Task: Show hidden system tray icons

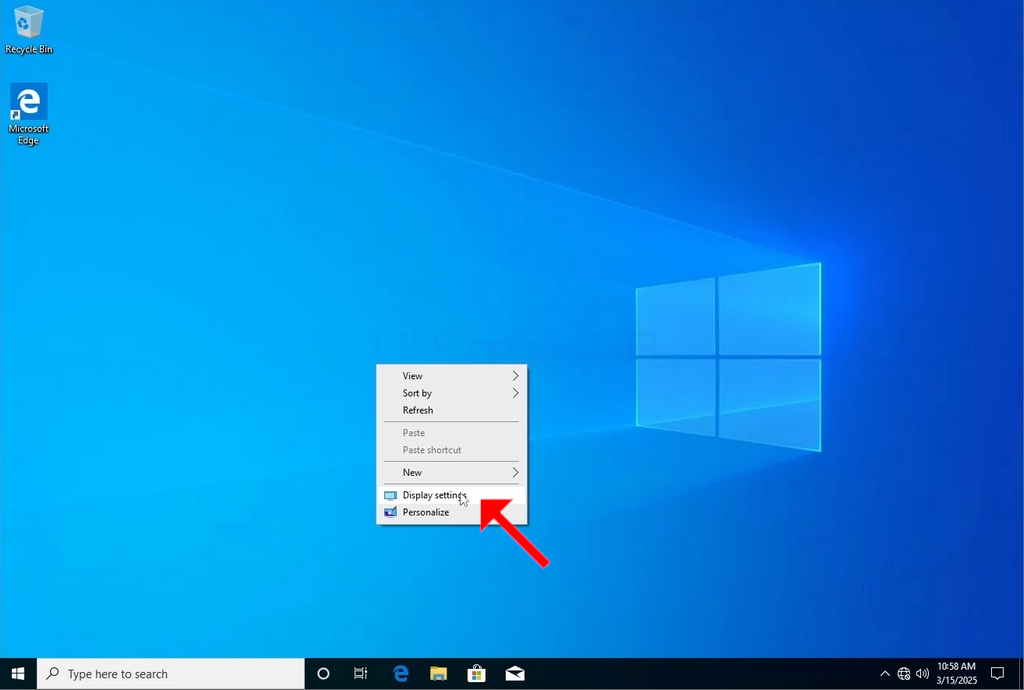Action: coord(885,674)
